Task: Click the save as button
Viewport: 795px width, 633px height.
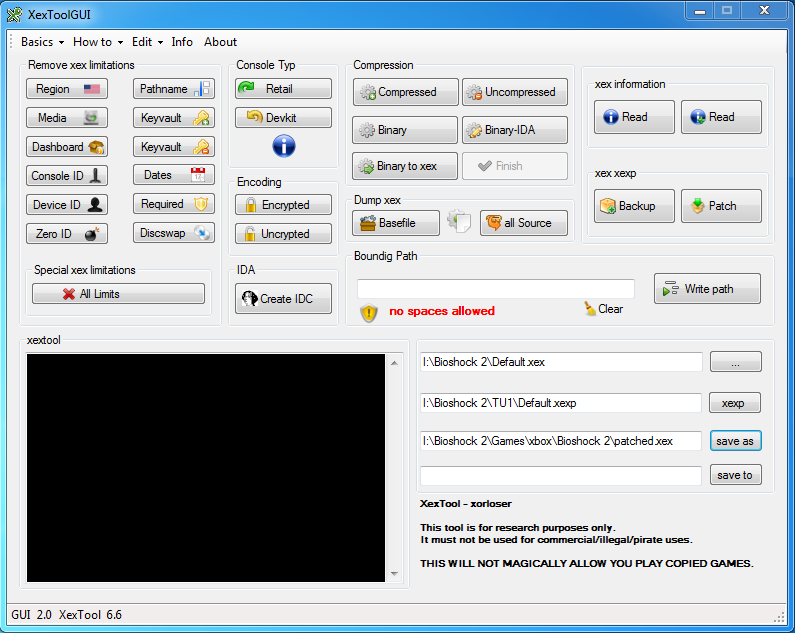Action: pos(735,441)
